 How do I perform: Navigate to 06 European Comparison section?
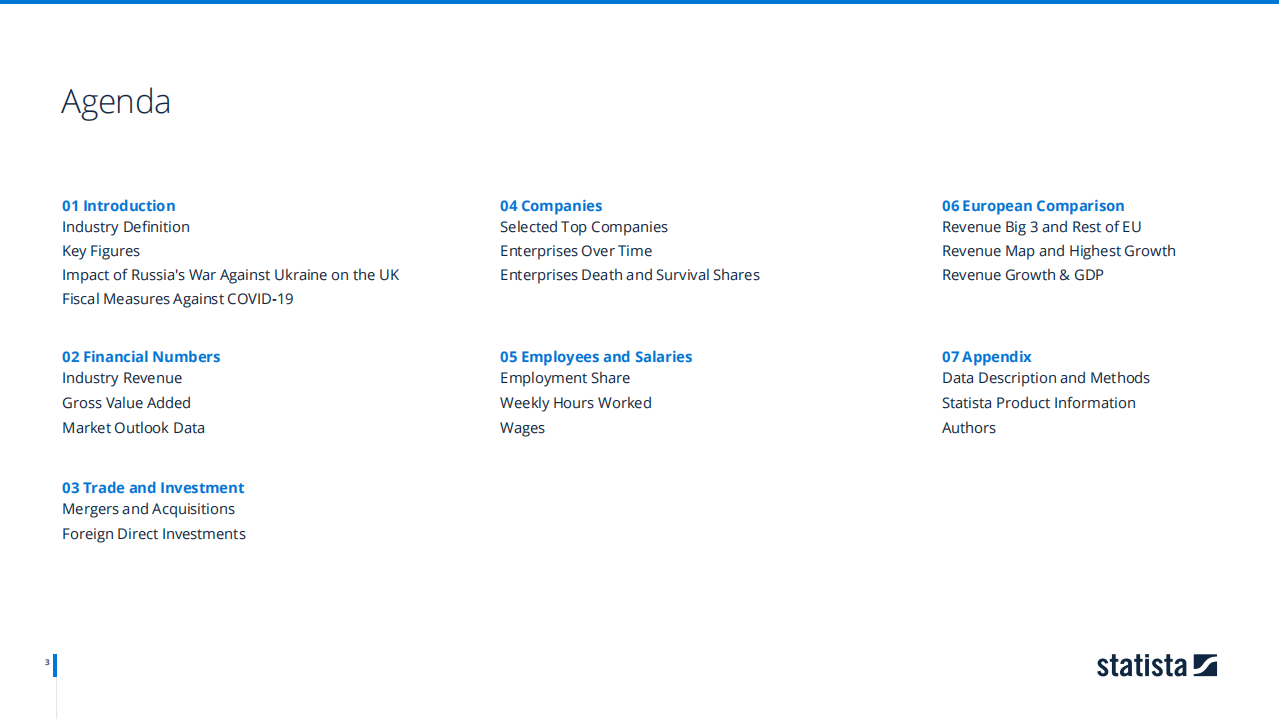click(x=1033, y=206)
